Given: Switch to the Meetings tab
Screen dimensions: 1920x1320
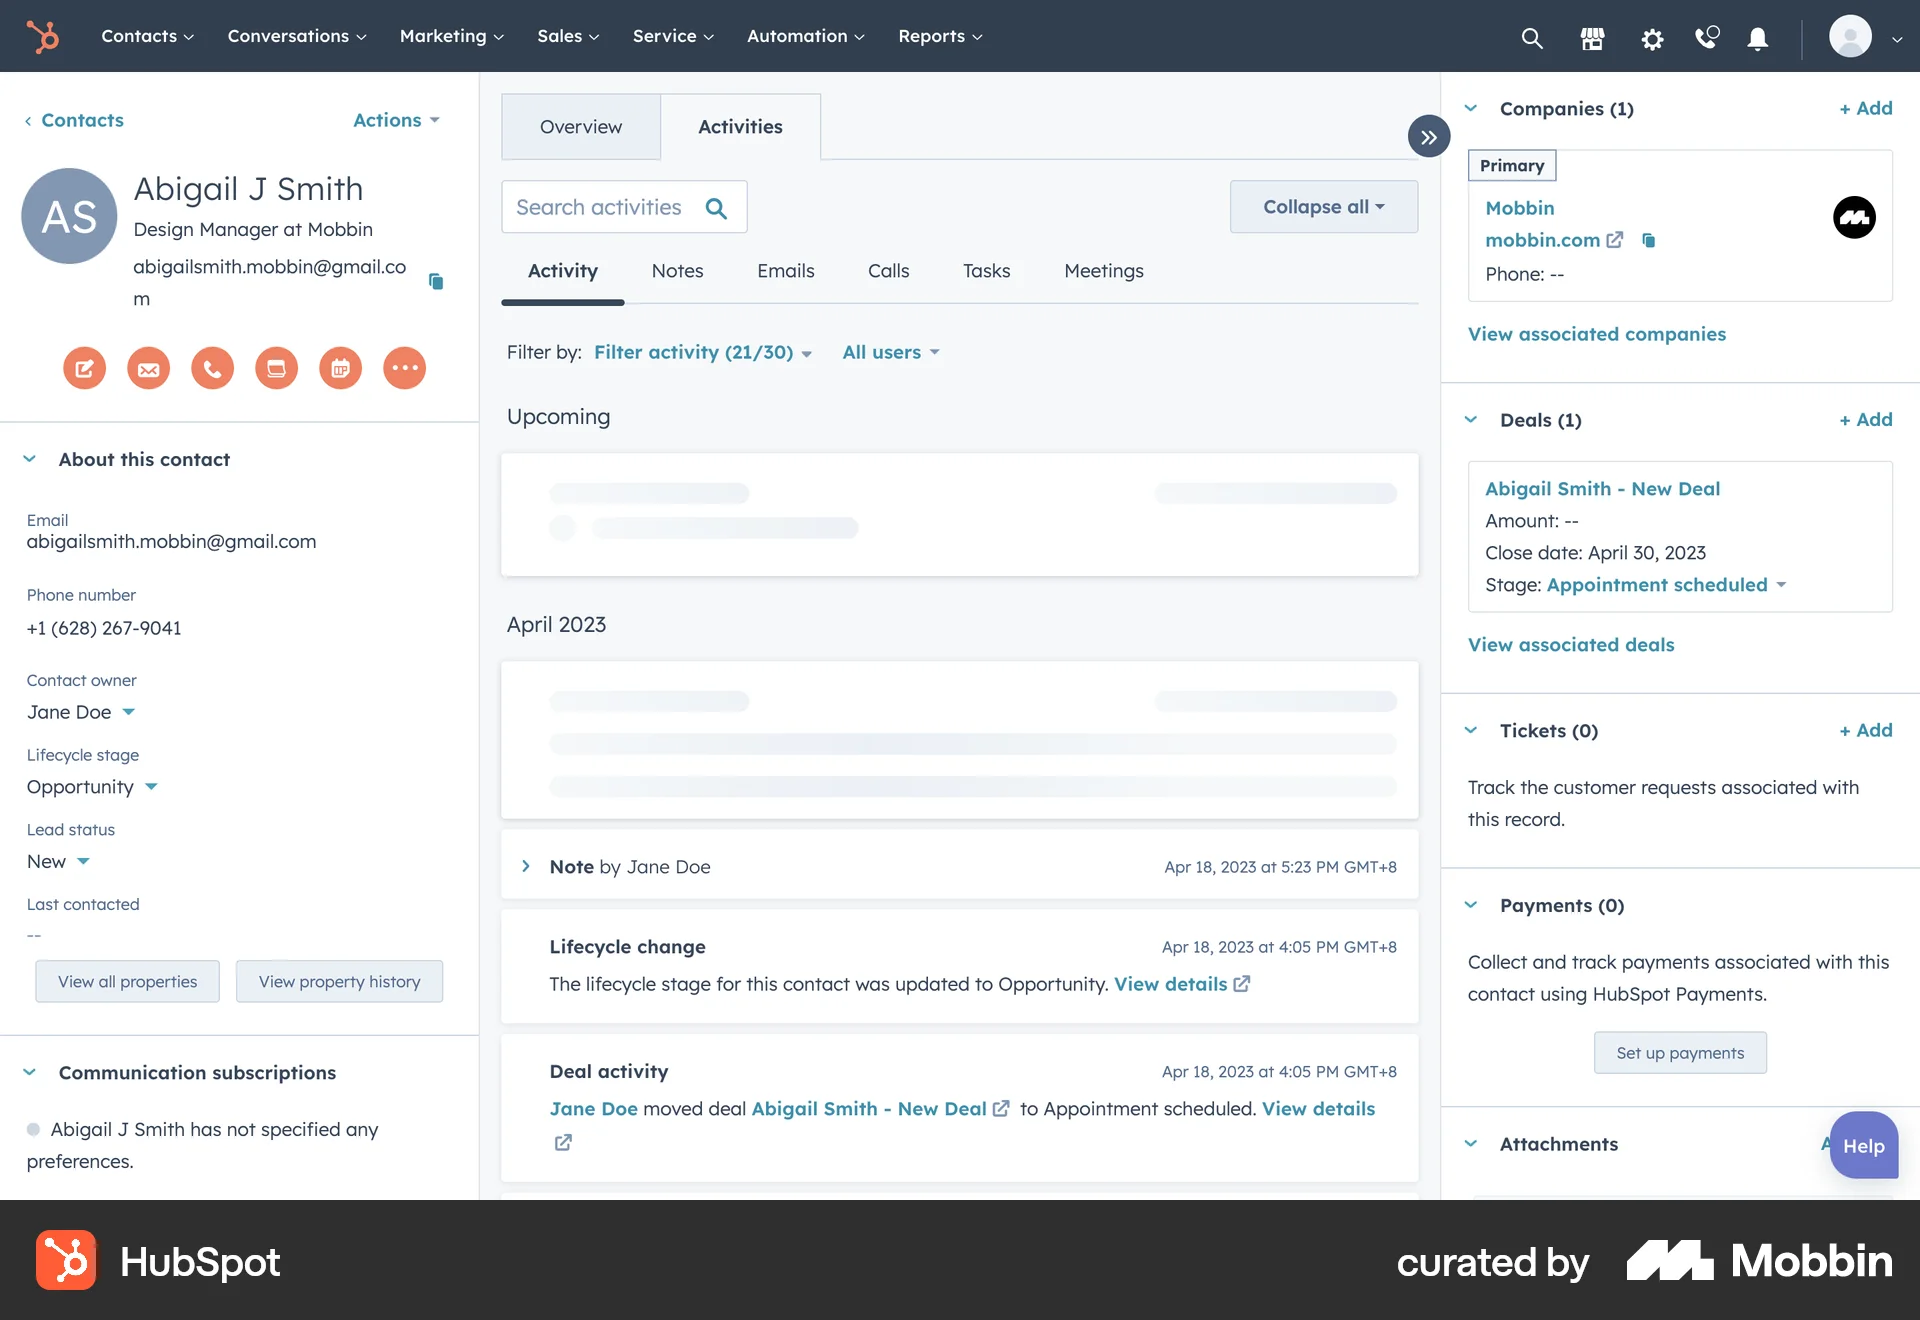Looking at the screenshot, I should (1104, 271).
